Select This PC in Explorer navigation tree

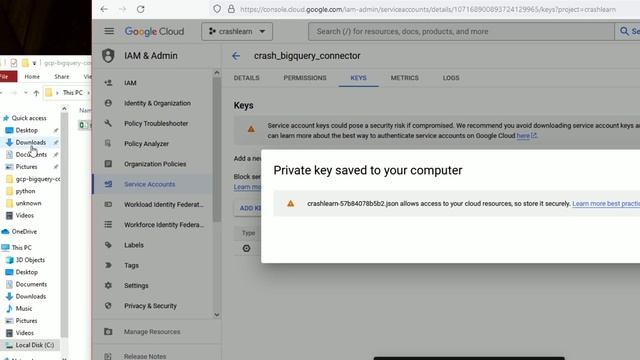click(21, 248)
